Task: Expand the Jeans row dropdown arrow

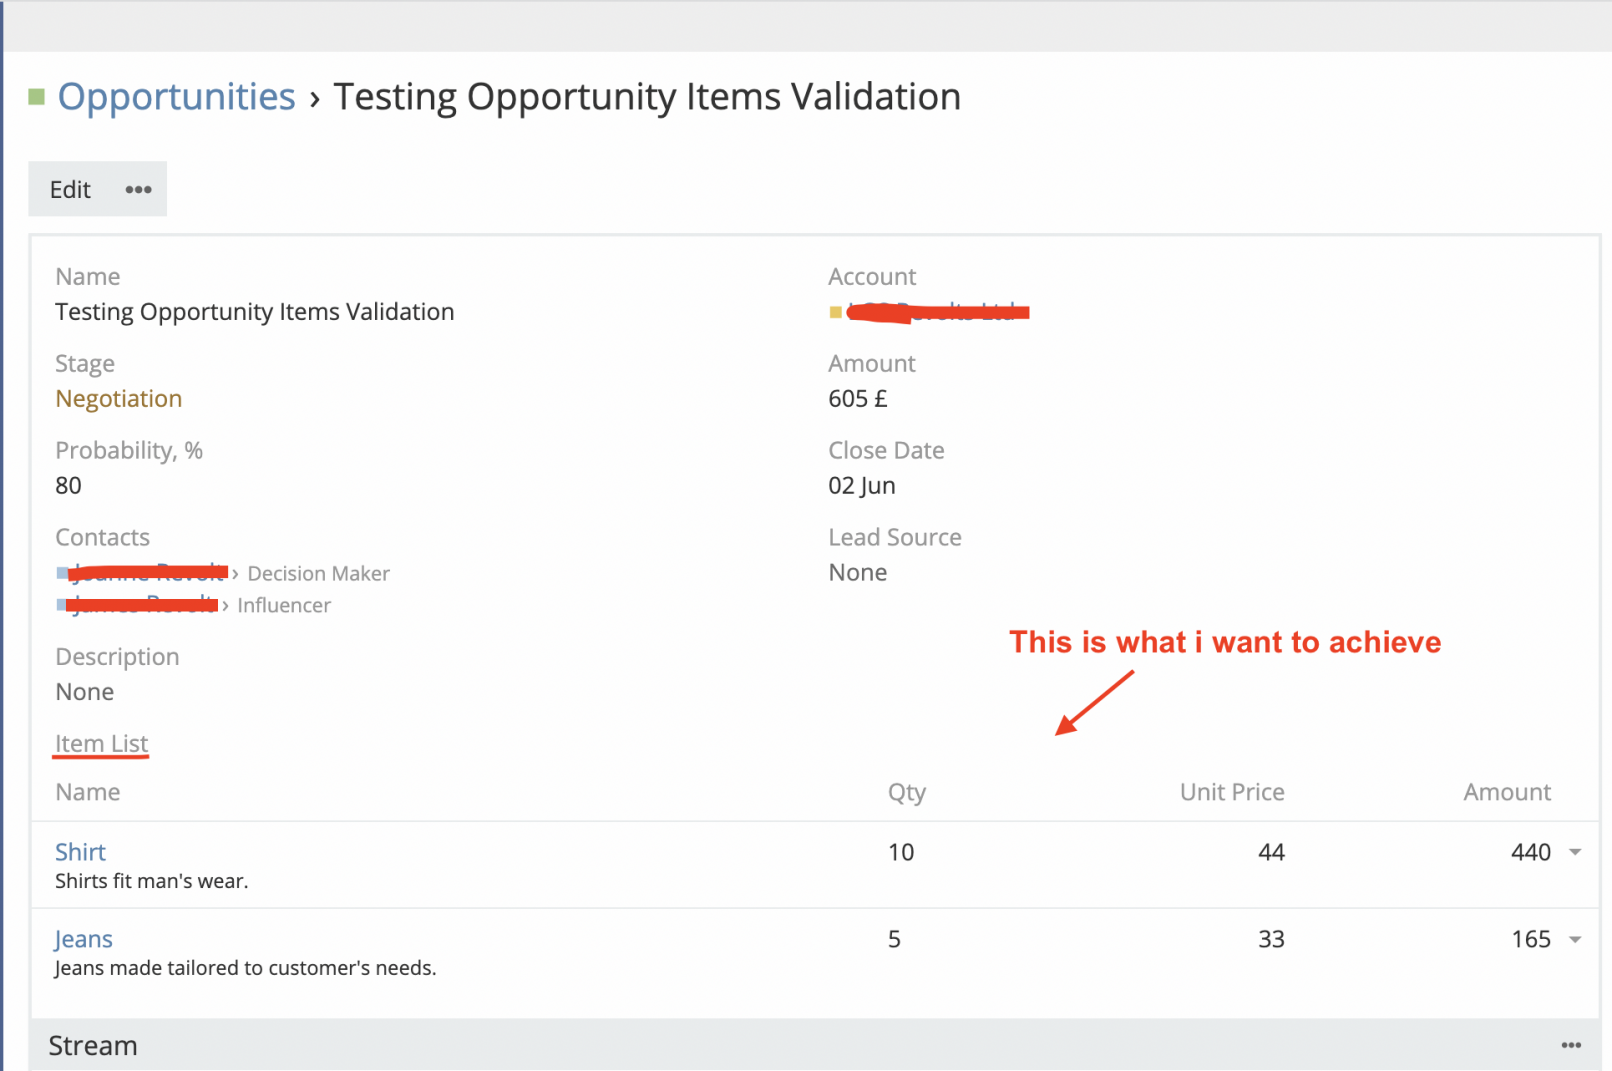Action: 1575,939
